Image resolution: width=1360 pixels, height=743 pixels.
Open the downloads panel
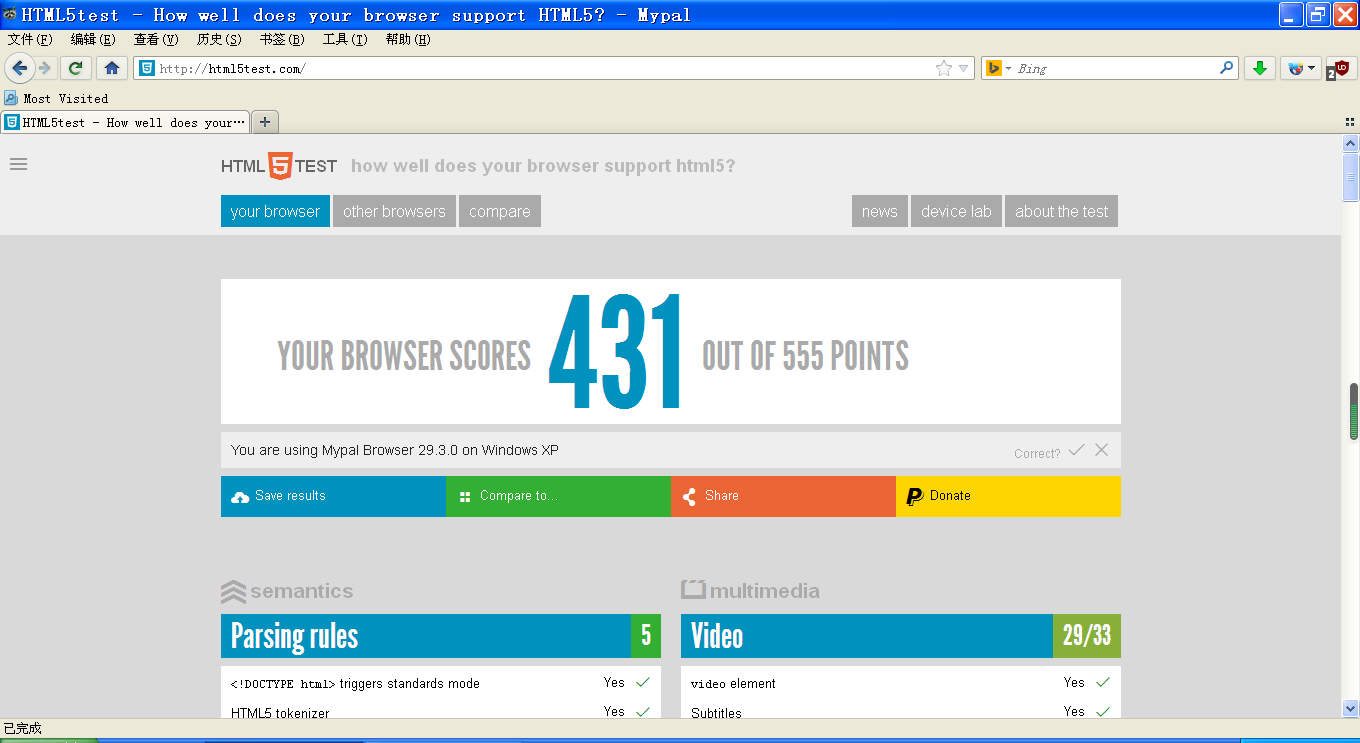click(1260, 68)
